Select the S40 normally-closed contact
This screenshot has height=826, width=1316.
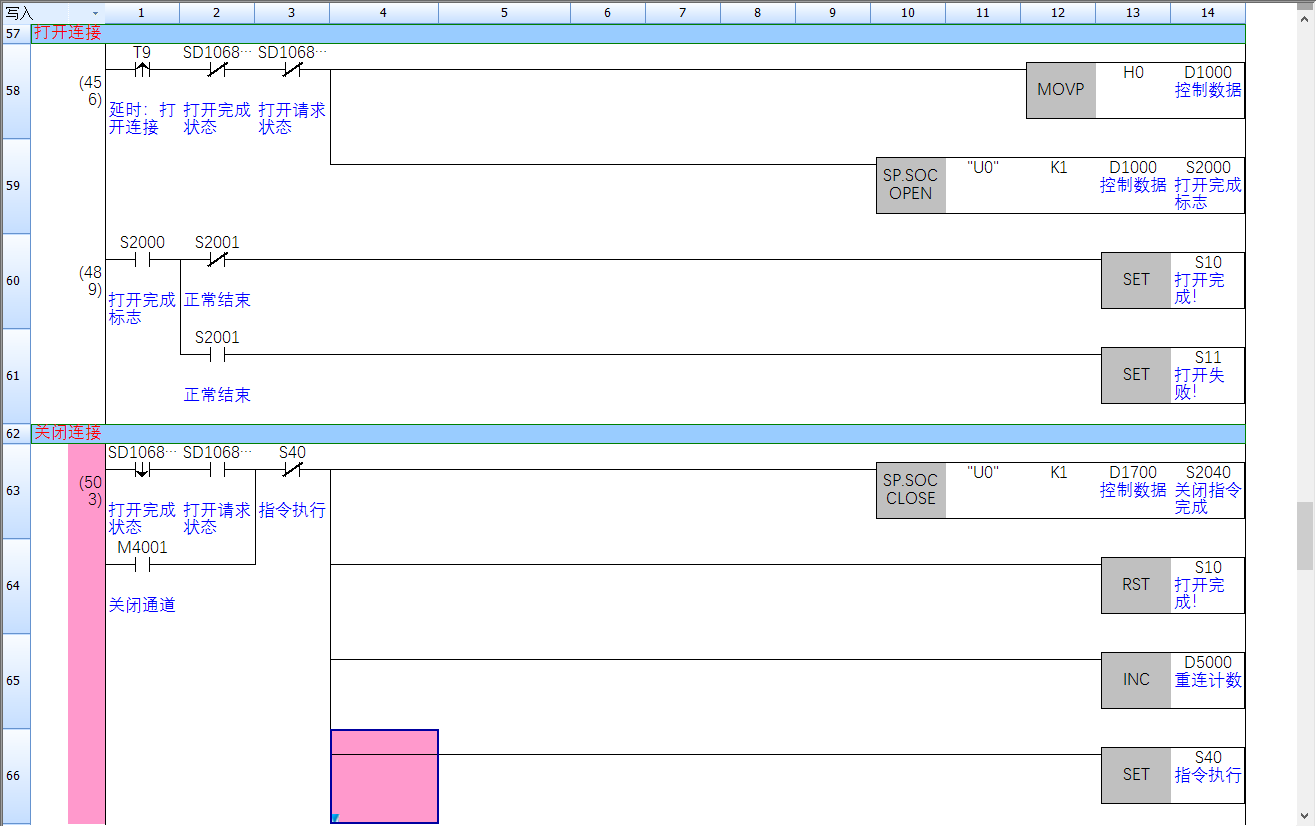tap(292, 470)
